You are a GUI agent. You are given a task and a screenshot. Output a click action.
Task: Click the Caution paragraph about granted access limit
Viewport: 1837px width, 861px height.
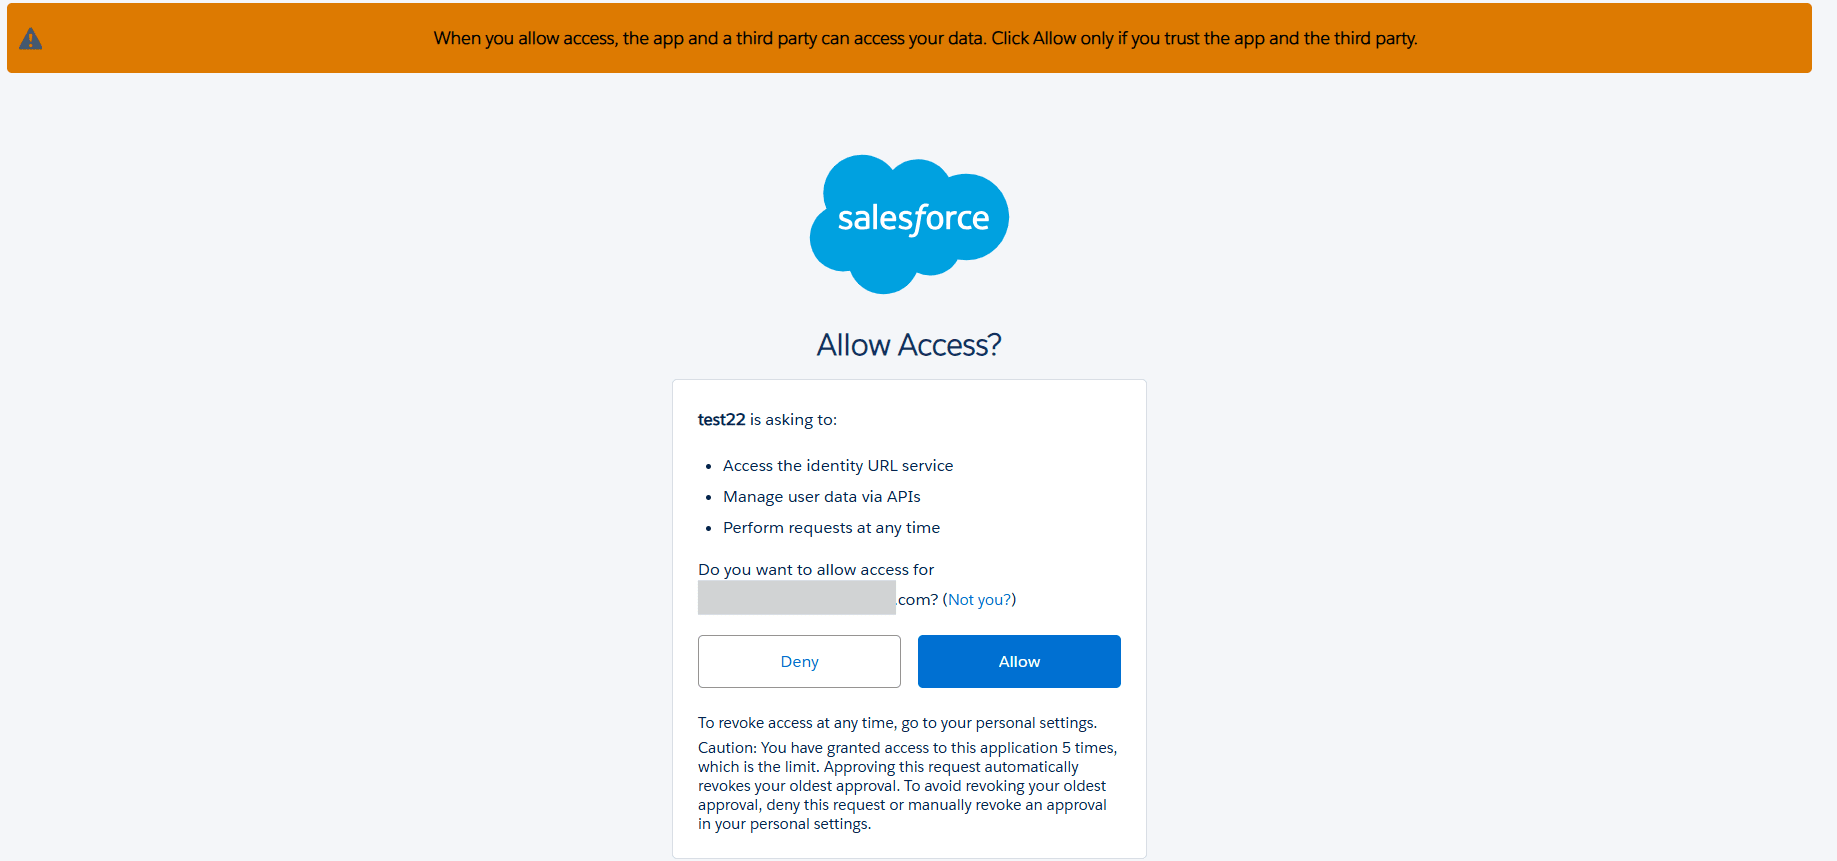pyautogui.click(x=906, y=785)
